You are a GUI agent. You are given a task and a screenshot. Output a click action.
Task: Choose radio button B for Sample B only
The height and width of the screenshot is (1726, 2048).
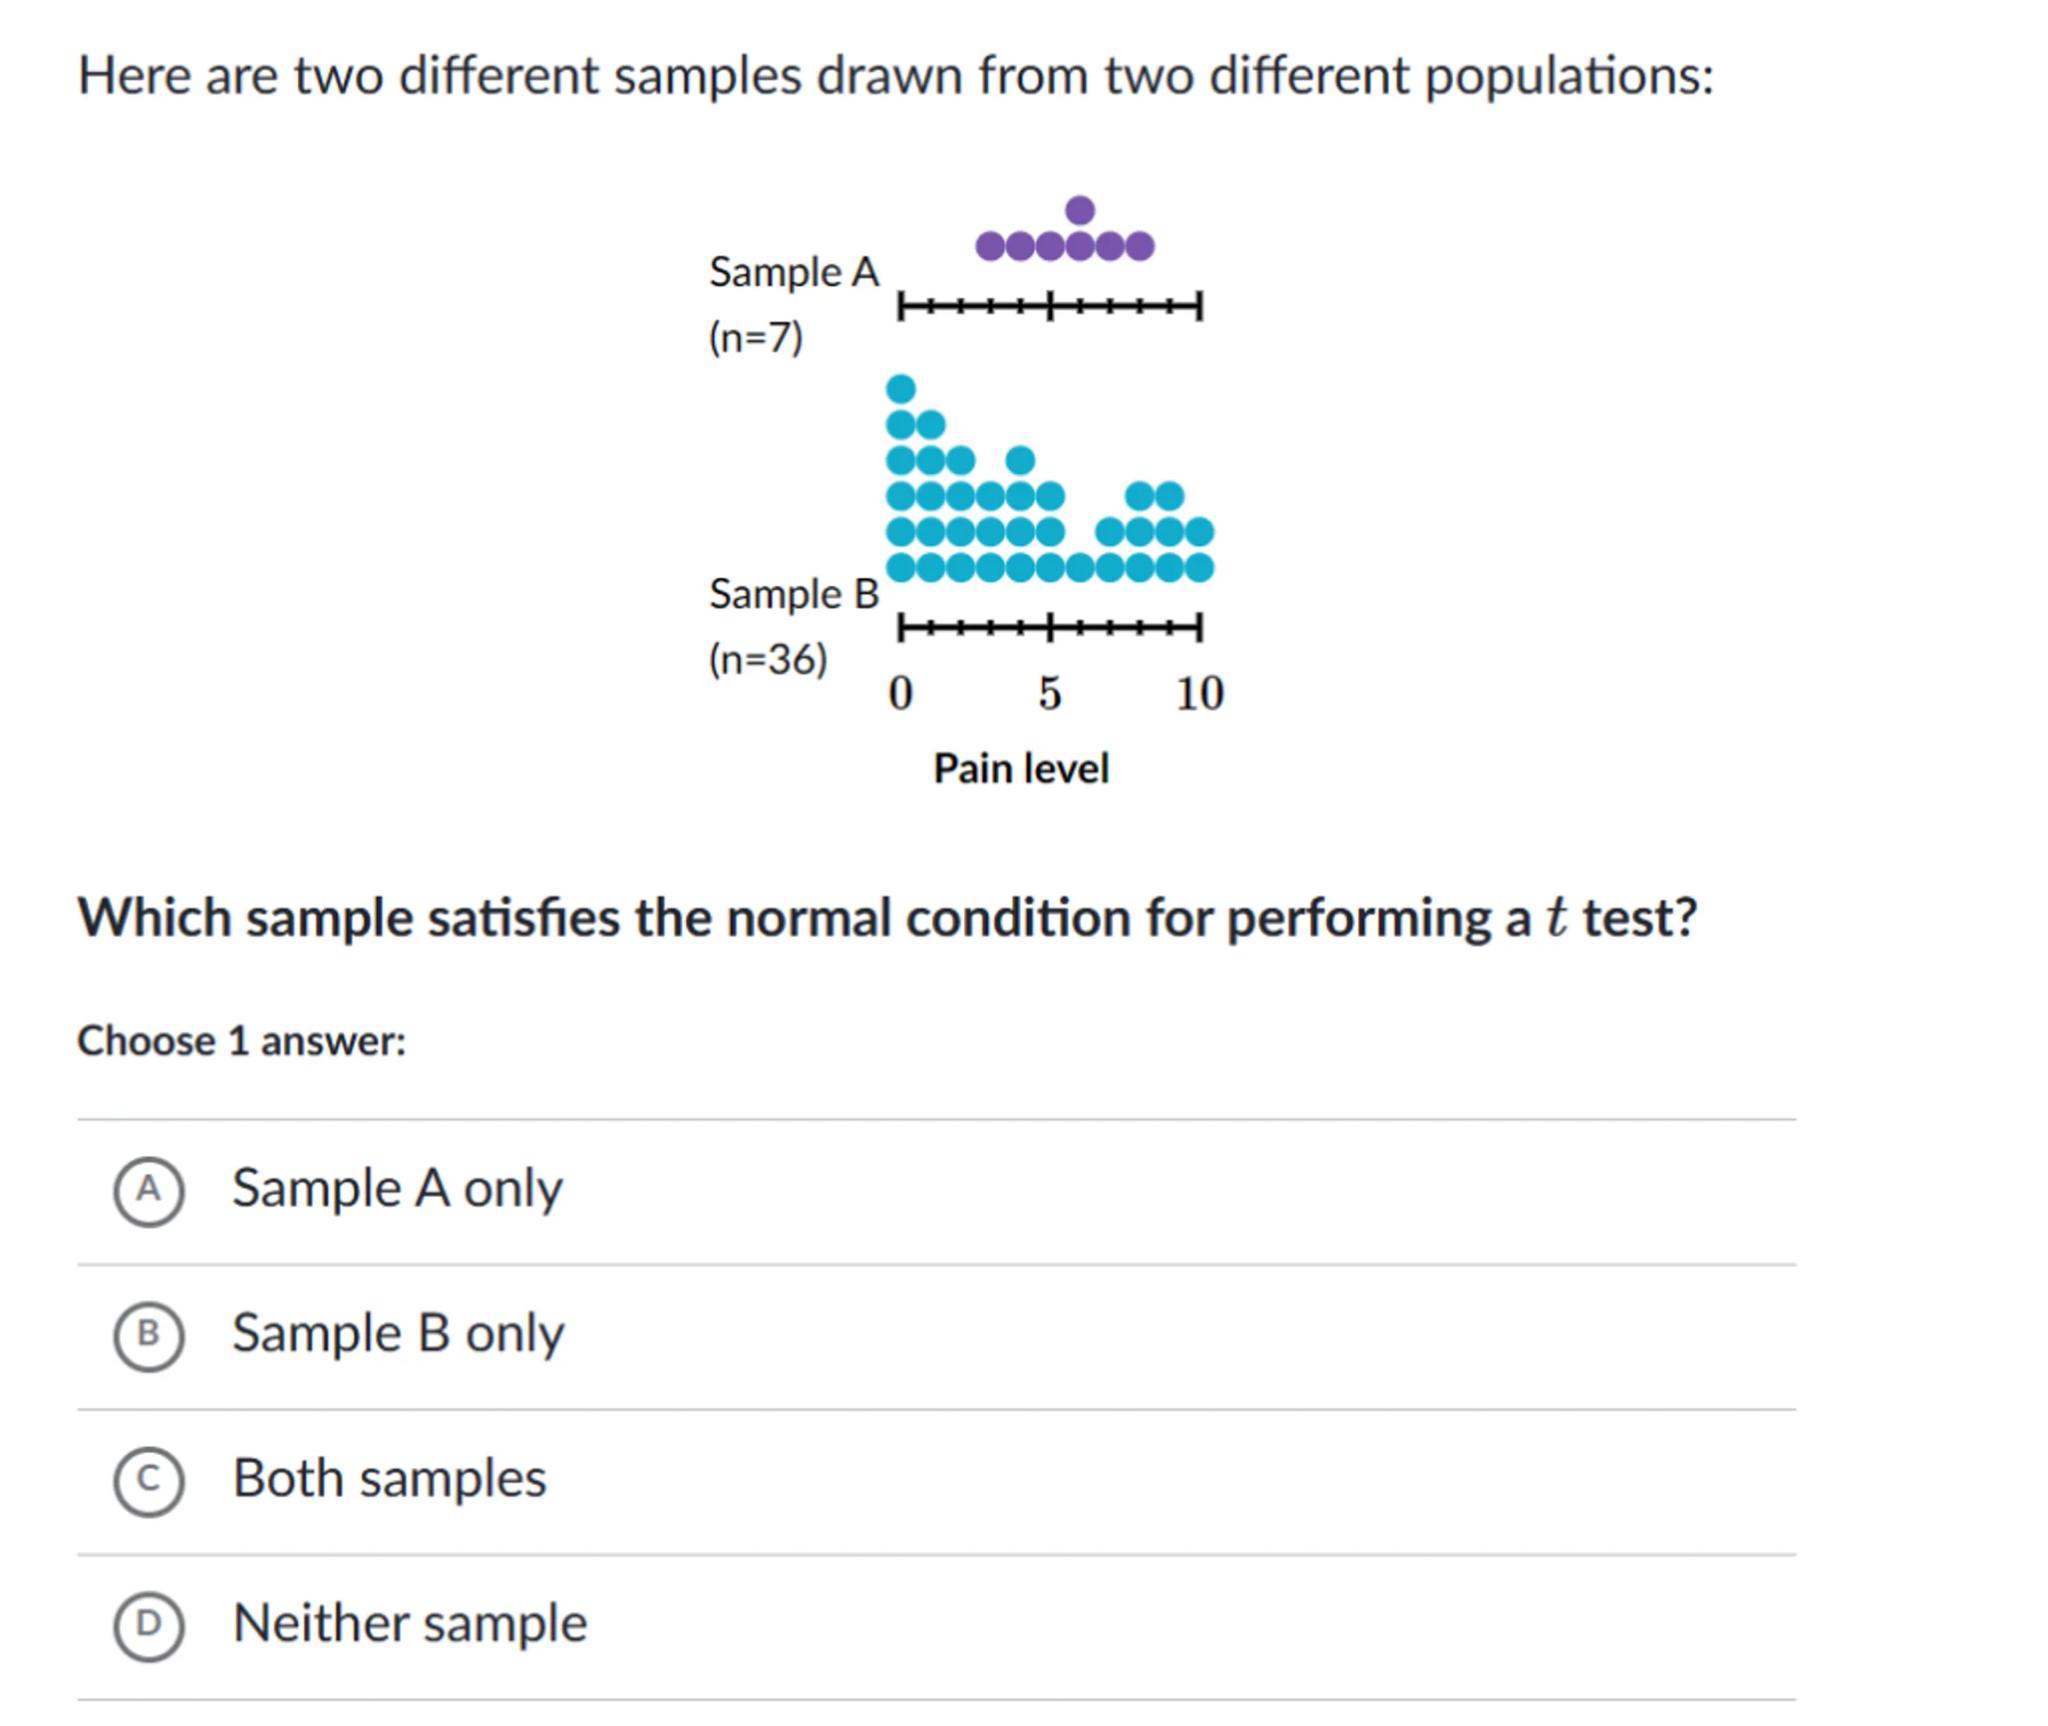click(x=148, y=1335)
